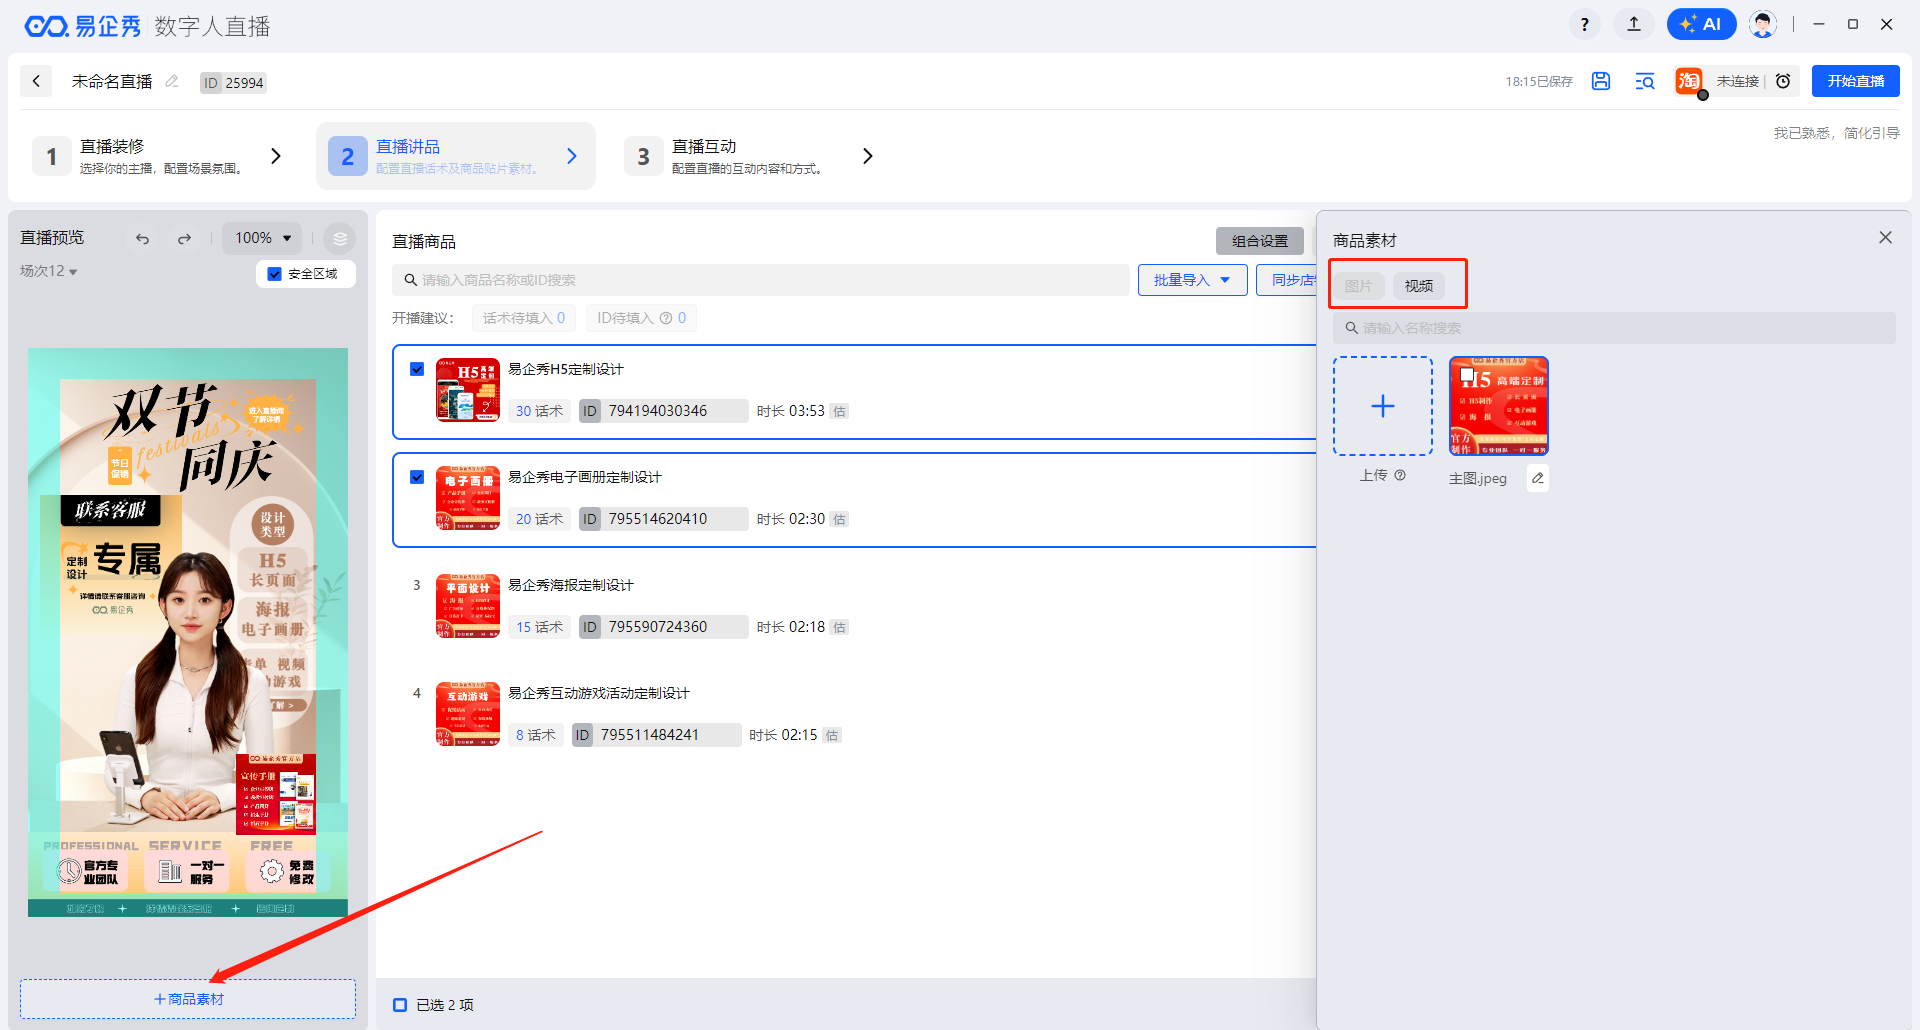
Task: Click chevron after 直播互动 step
Action: (868, 156)
